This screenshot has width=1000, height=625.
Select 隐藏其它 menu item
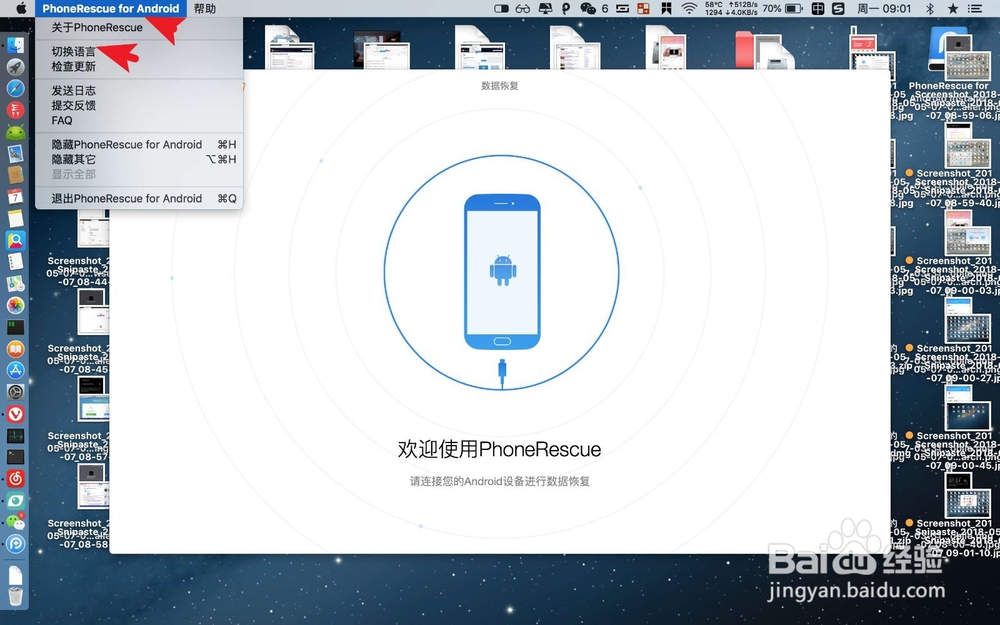(139, 159)
